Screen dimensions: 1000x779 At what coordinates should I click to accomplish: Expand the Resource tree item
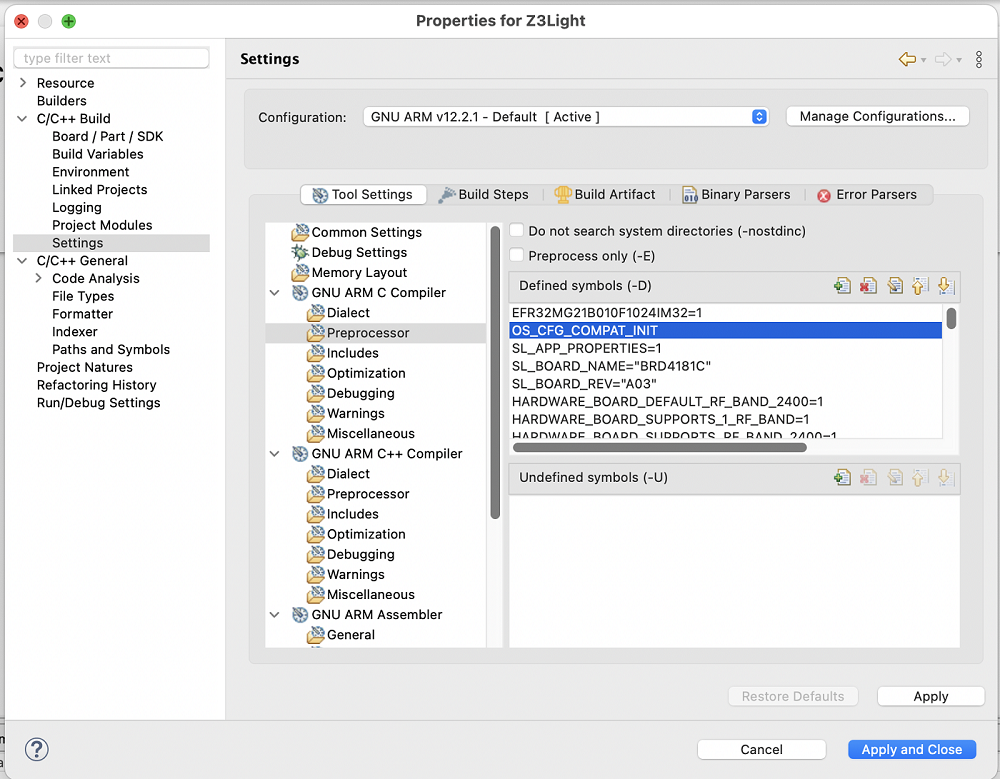point(23,83)
